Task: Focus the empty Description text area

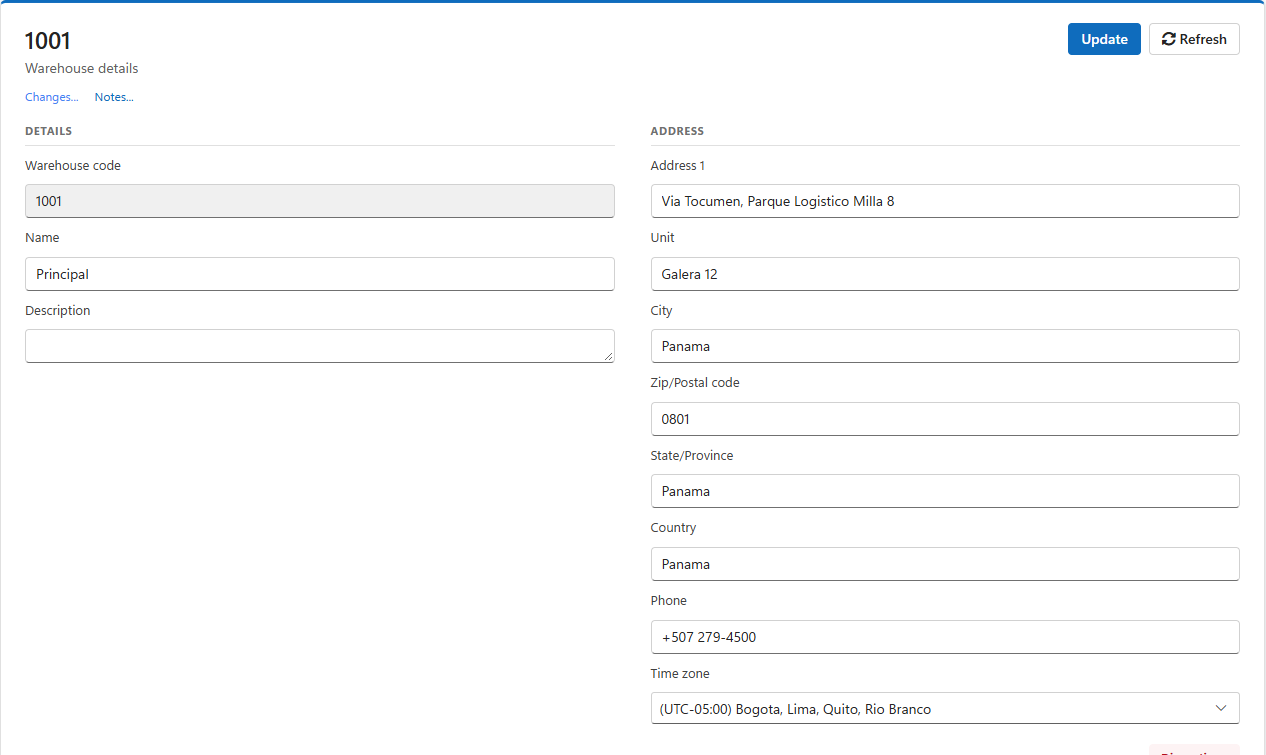Action: (x=320, y=346)
